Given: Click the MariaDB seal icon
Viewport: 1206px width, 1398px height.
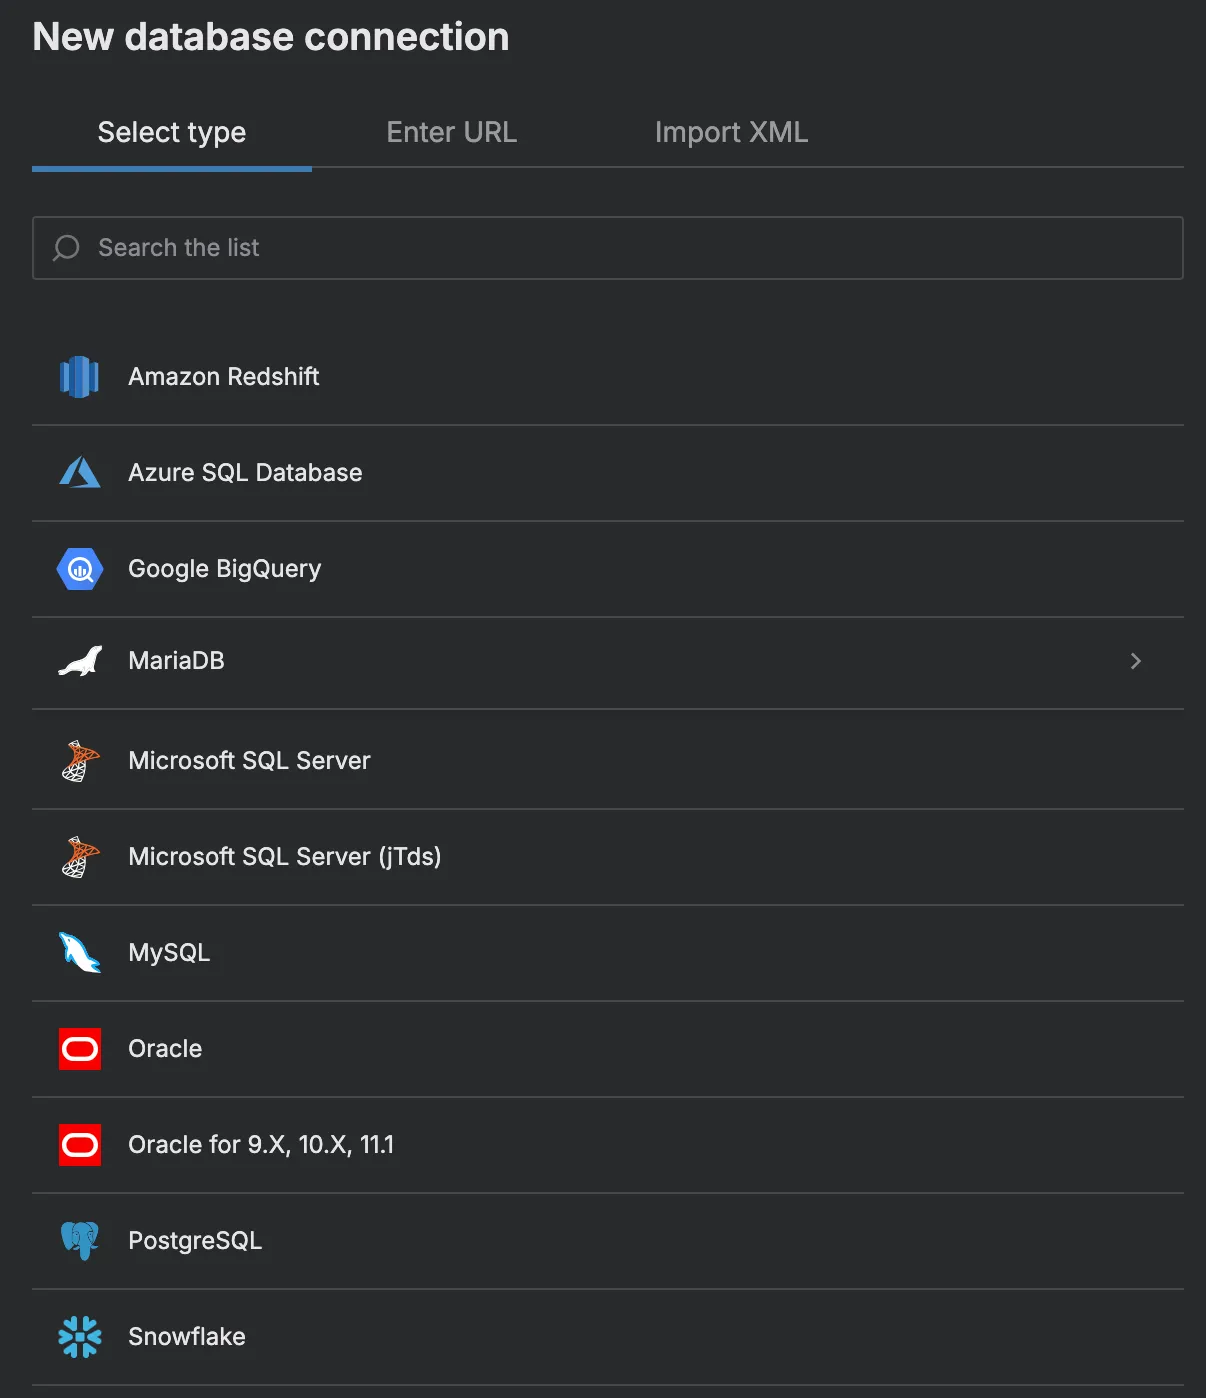Looking at the screenshot, I should 79,661.
